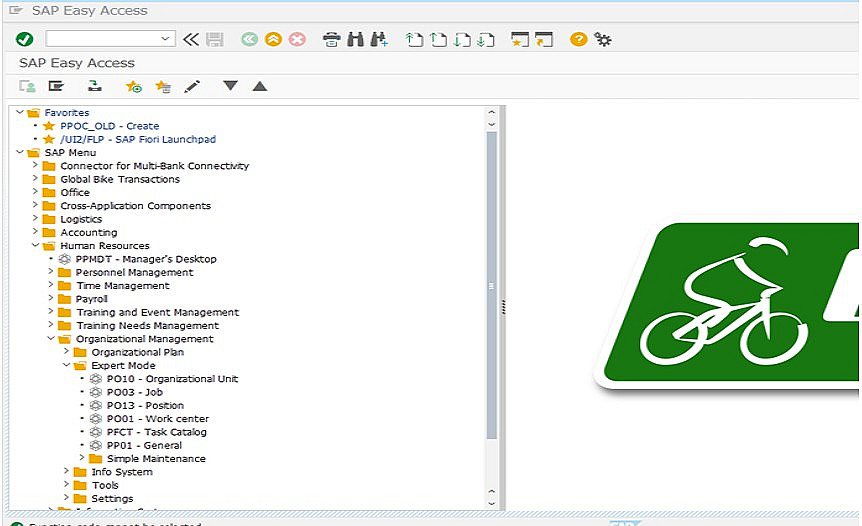The image size is (862, 526).
Task: Click the User Menu icon
Action: tap(27, 86)
